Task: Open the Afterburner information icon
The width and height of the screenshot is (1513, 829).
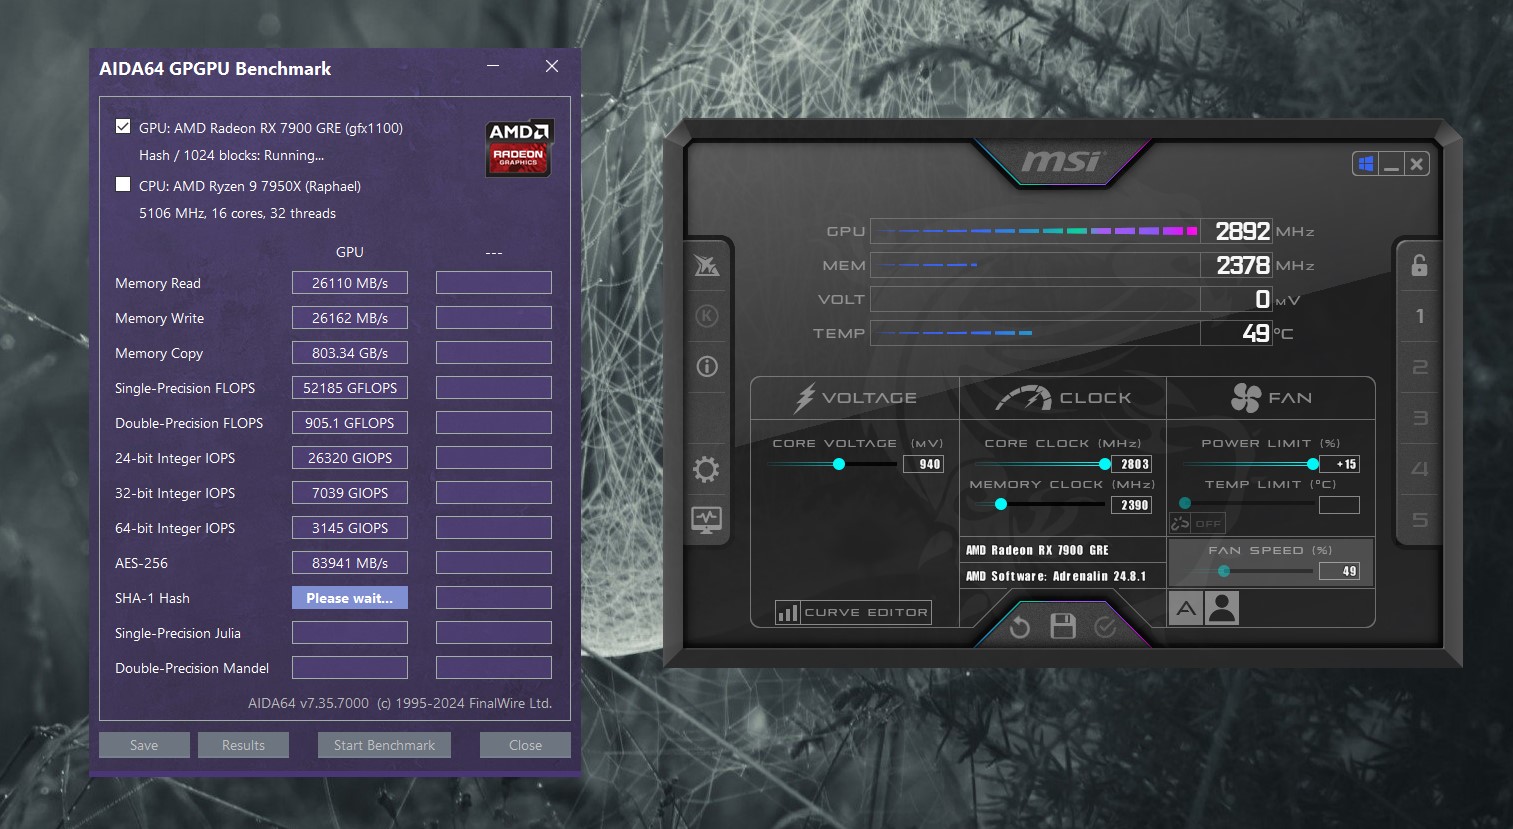Action: tap(706, 366)
